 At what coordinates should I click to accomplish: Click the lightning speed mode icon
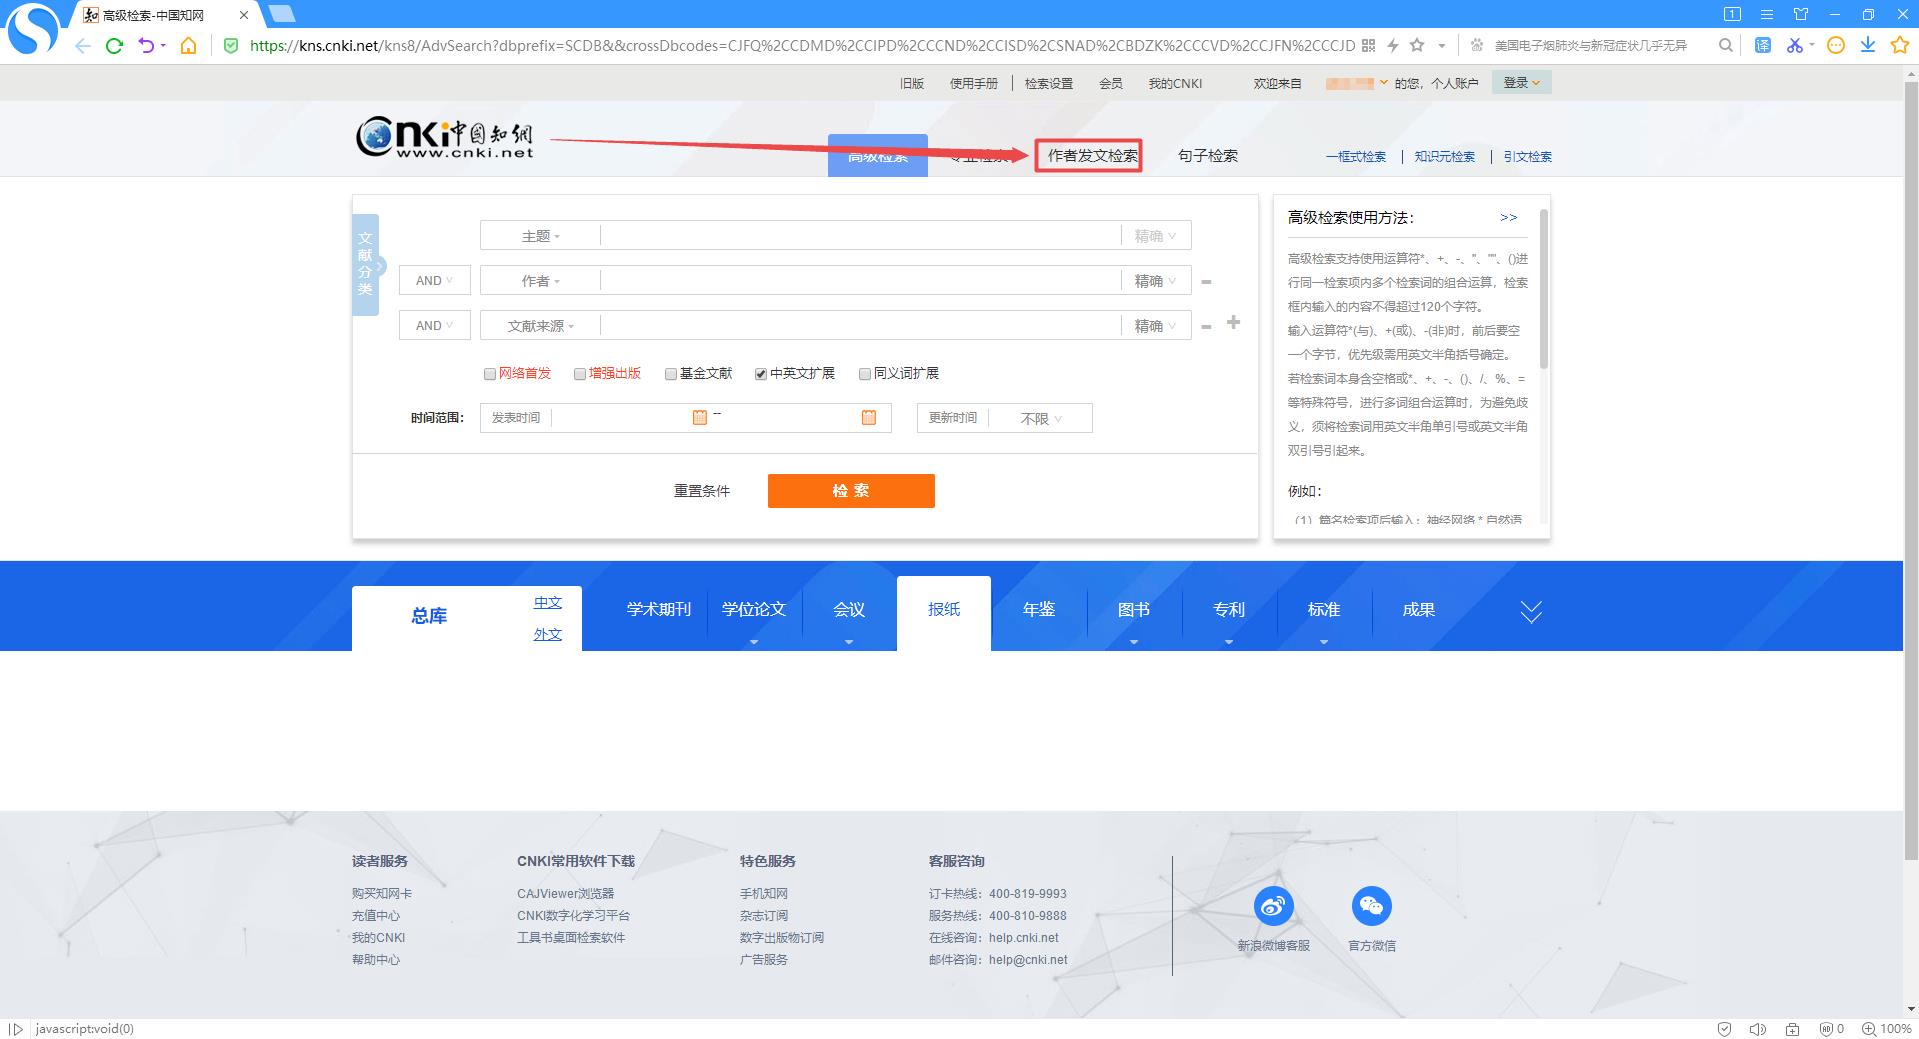coord(1393,45)
